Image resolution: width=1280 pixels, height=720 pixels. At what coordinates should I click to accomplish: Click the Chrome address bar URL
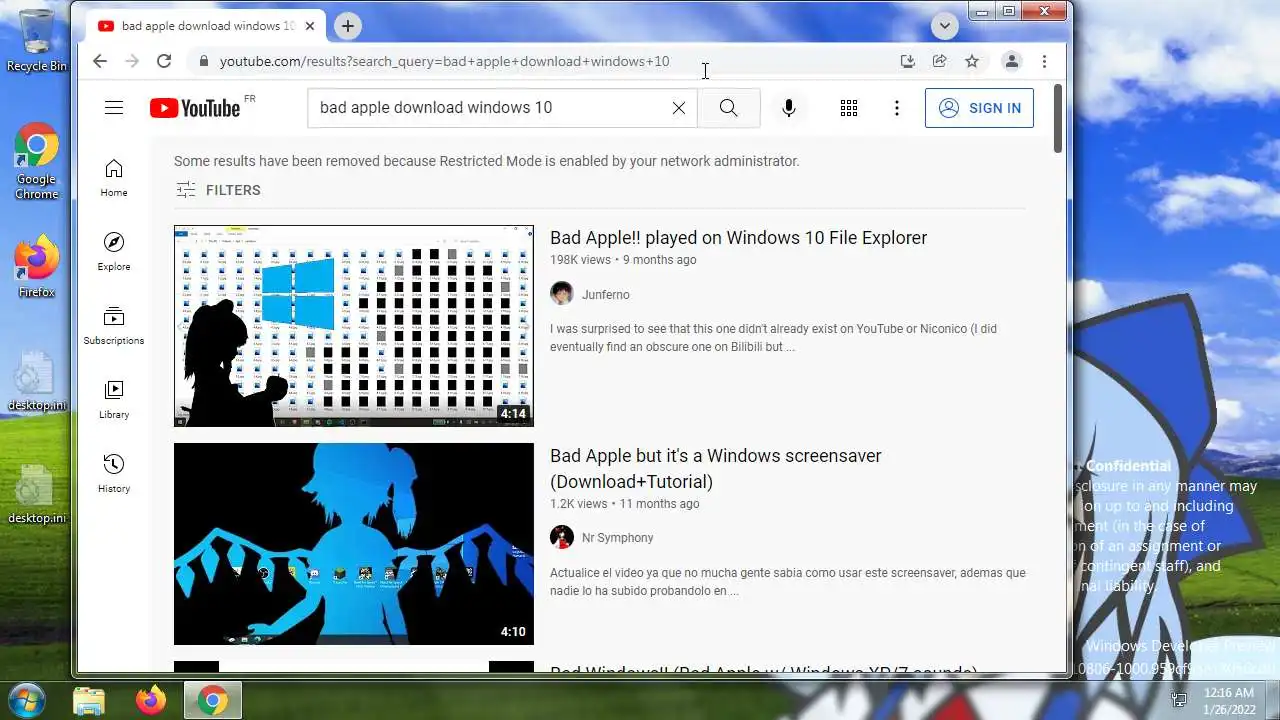[x=445, y=61]
